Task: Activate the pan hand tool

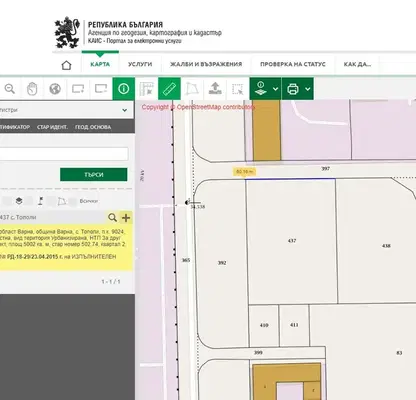Action: (32, 89)
